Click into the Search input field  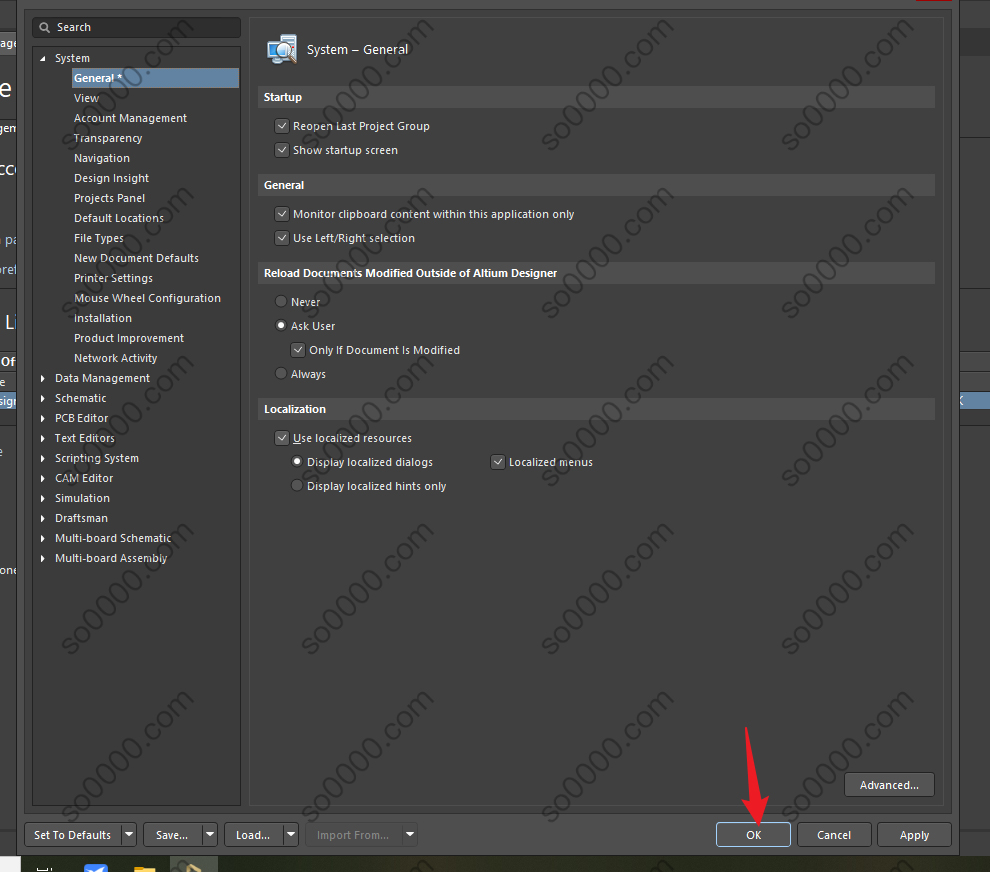click(137, 27)
